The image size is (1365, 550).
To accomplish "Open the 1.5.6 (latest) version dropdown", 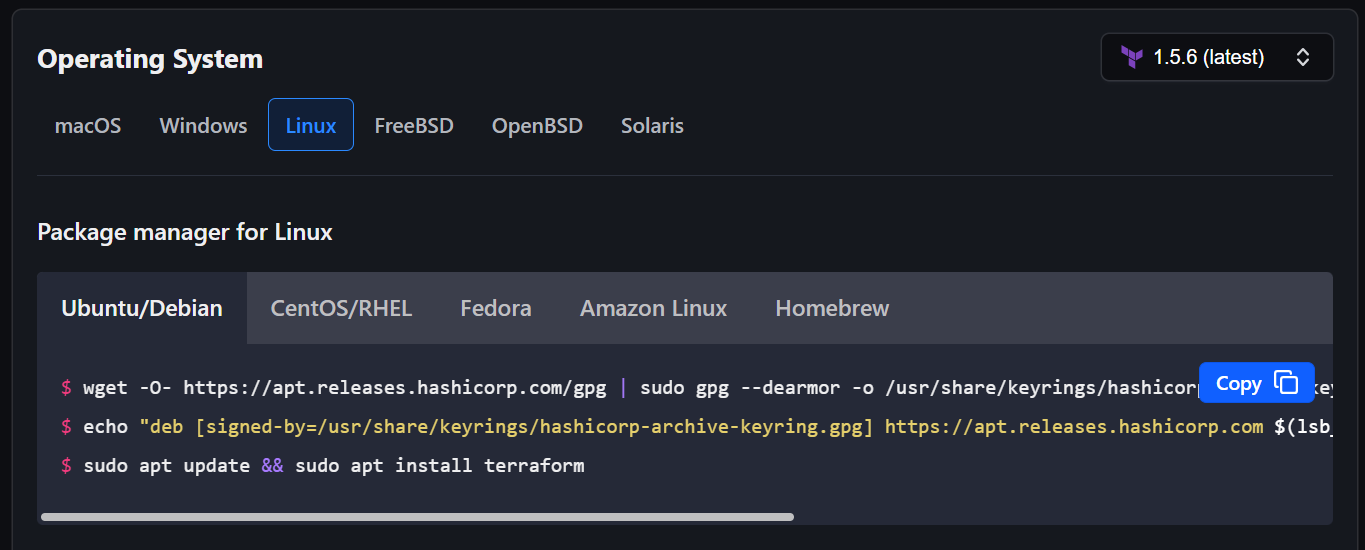I will tap(1217, 57).
